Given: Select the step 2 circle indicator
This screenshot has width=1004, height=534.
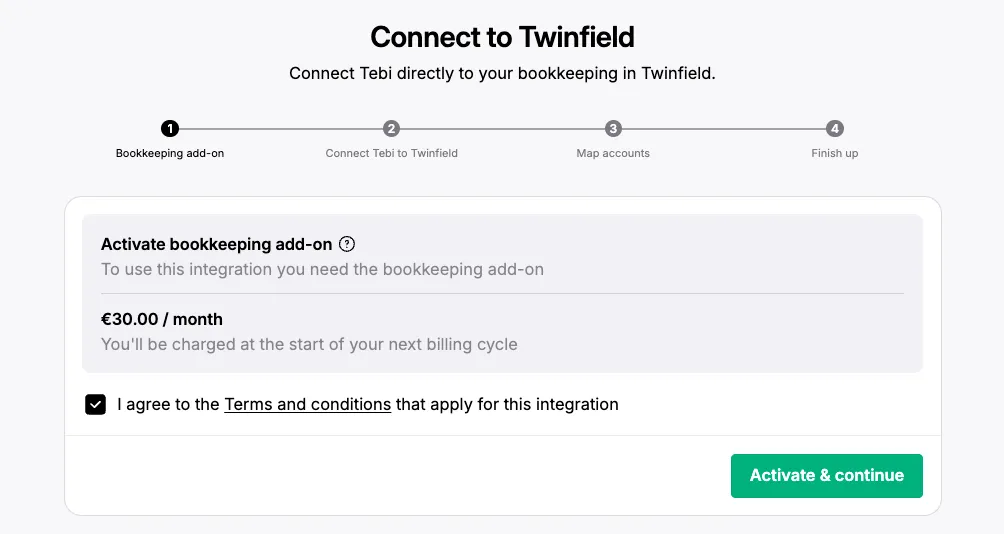Looking at the screenshot, I should click(392, 128).
